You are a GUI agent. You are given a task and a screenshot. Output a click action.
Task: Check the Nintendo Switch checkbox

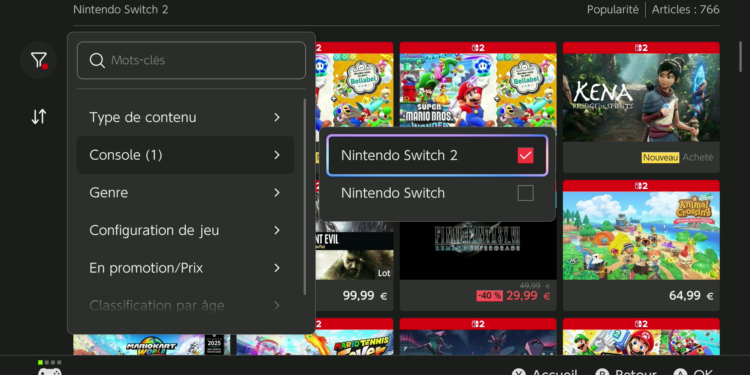(525, 193)
